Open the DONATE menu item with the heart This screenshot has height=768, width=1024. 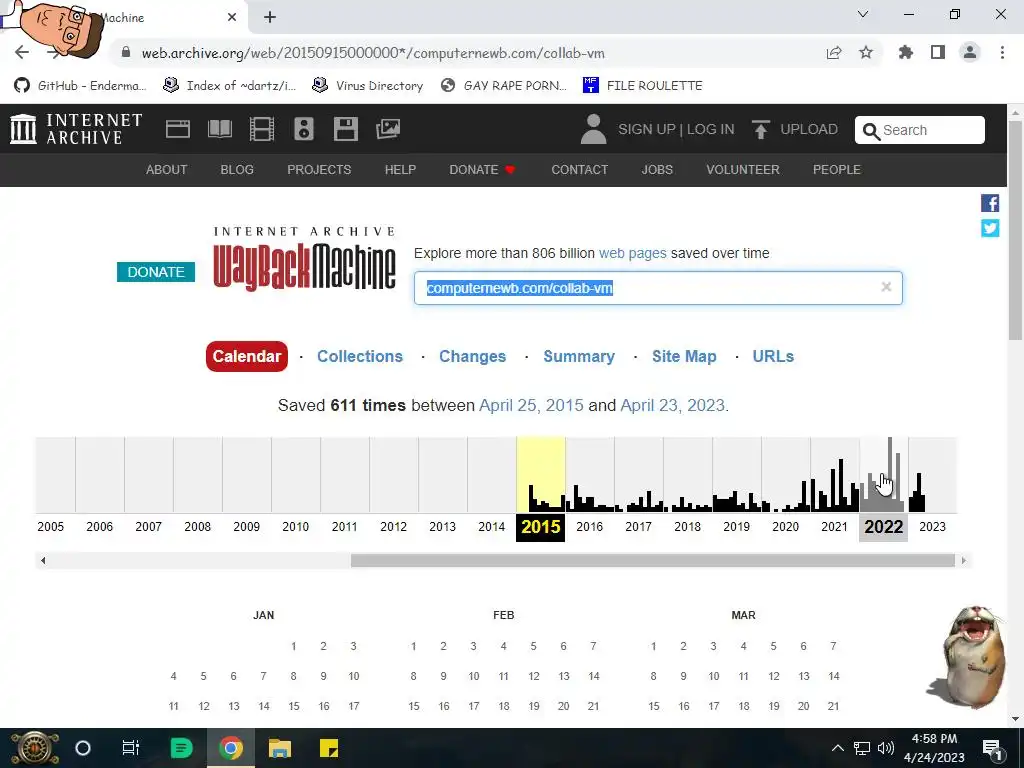point(483,170)
